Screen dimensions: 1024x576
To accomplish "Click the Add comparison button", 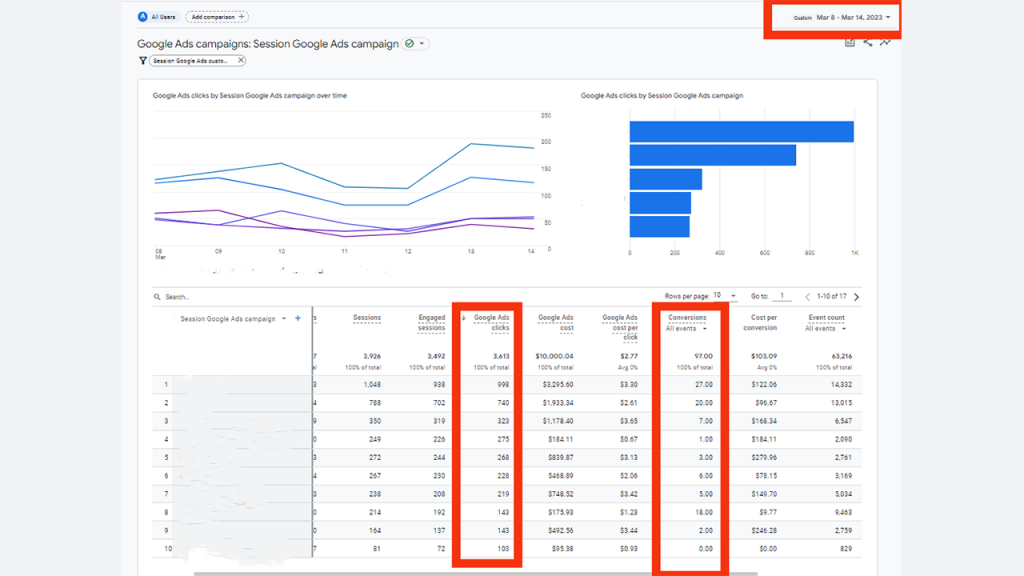I will (217, 17).
